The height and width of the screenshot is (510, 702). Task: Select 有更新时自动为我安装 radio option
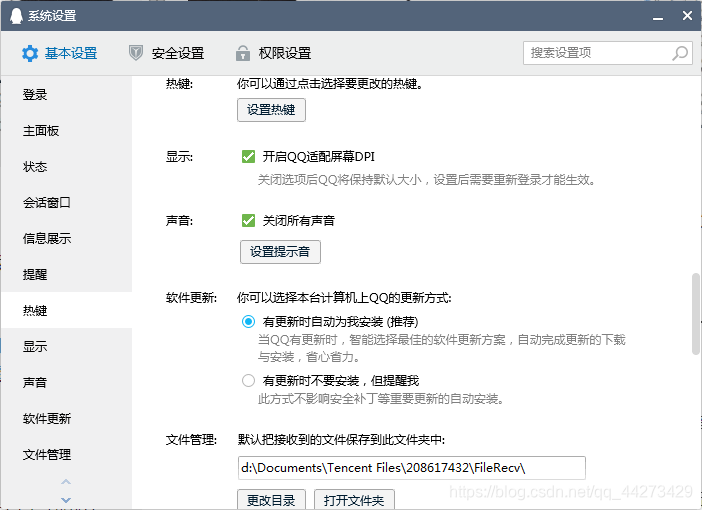pos(248,321)
